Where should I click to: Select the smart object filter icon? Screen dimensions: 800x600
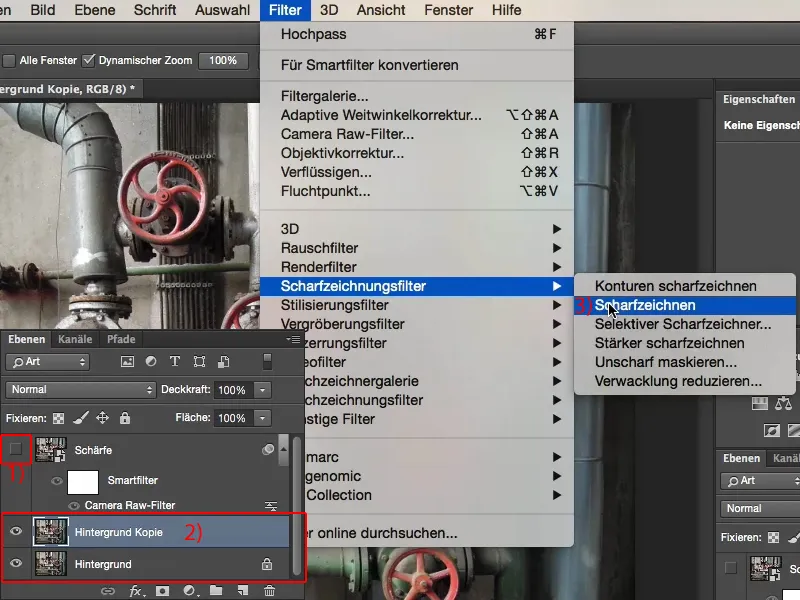click(223, 362)
